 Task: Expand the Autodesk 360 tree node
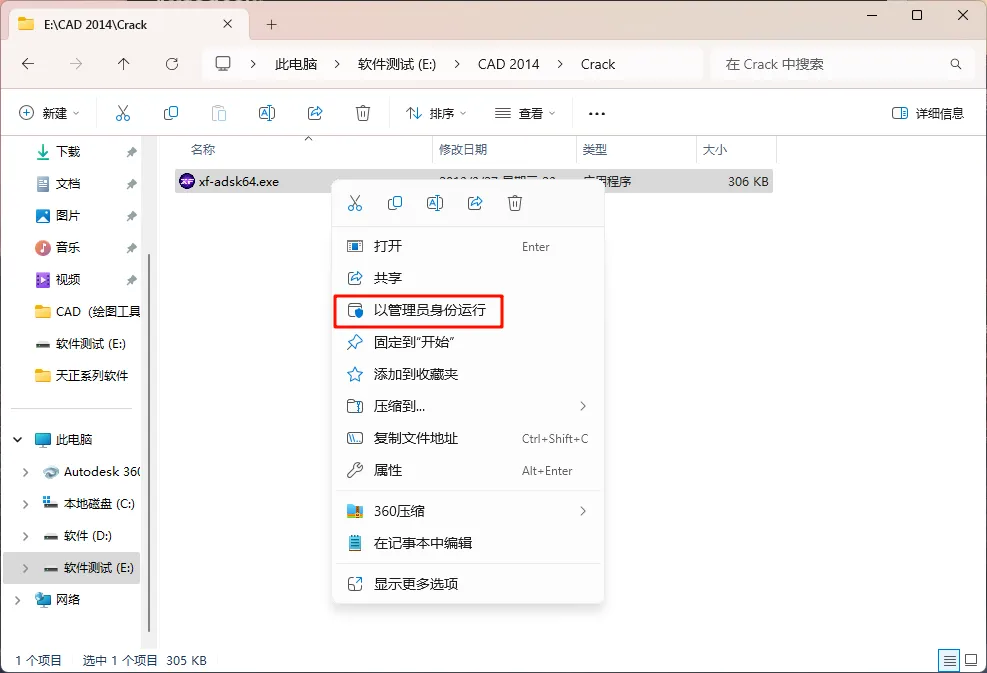click(x=25, y=472)
